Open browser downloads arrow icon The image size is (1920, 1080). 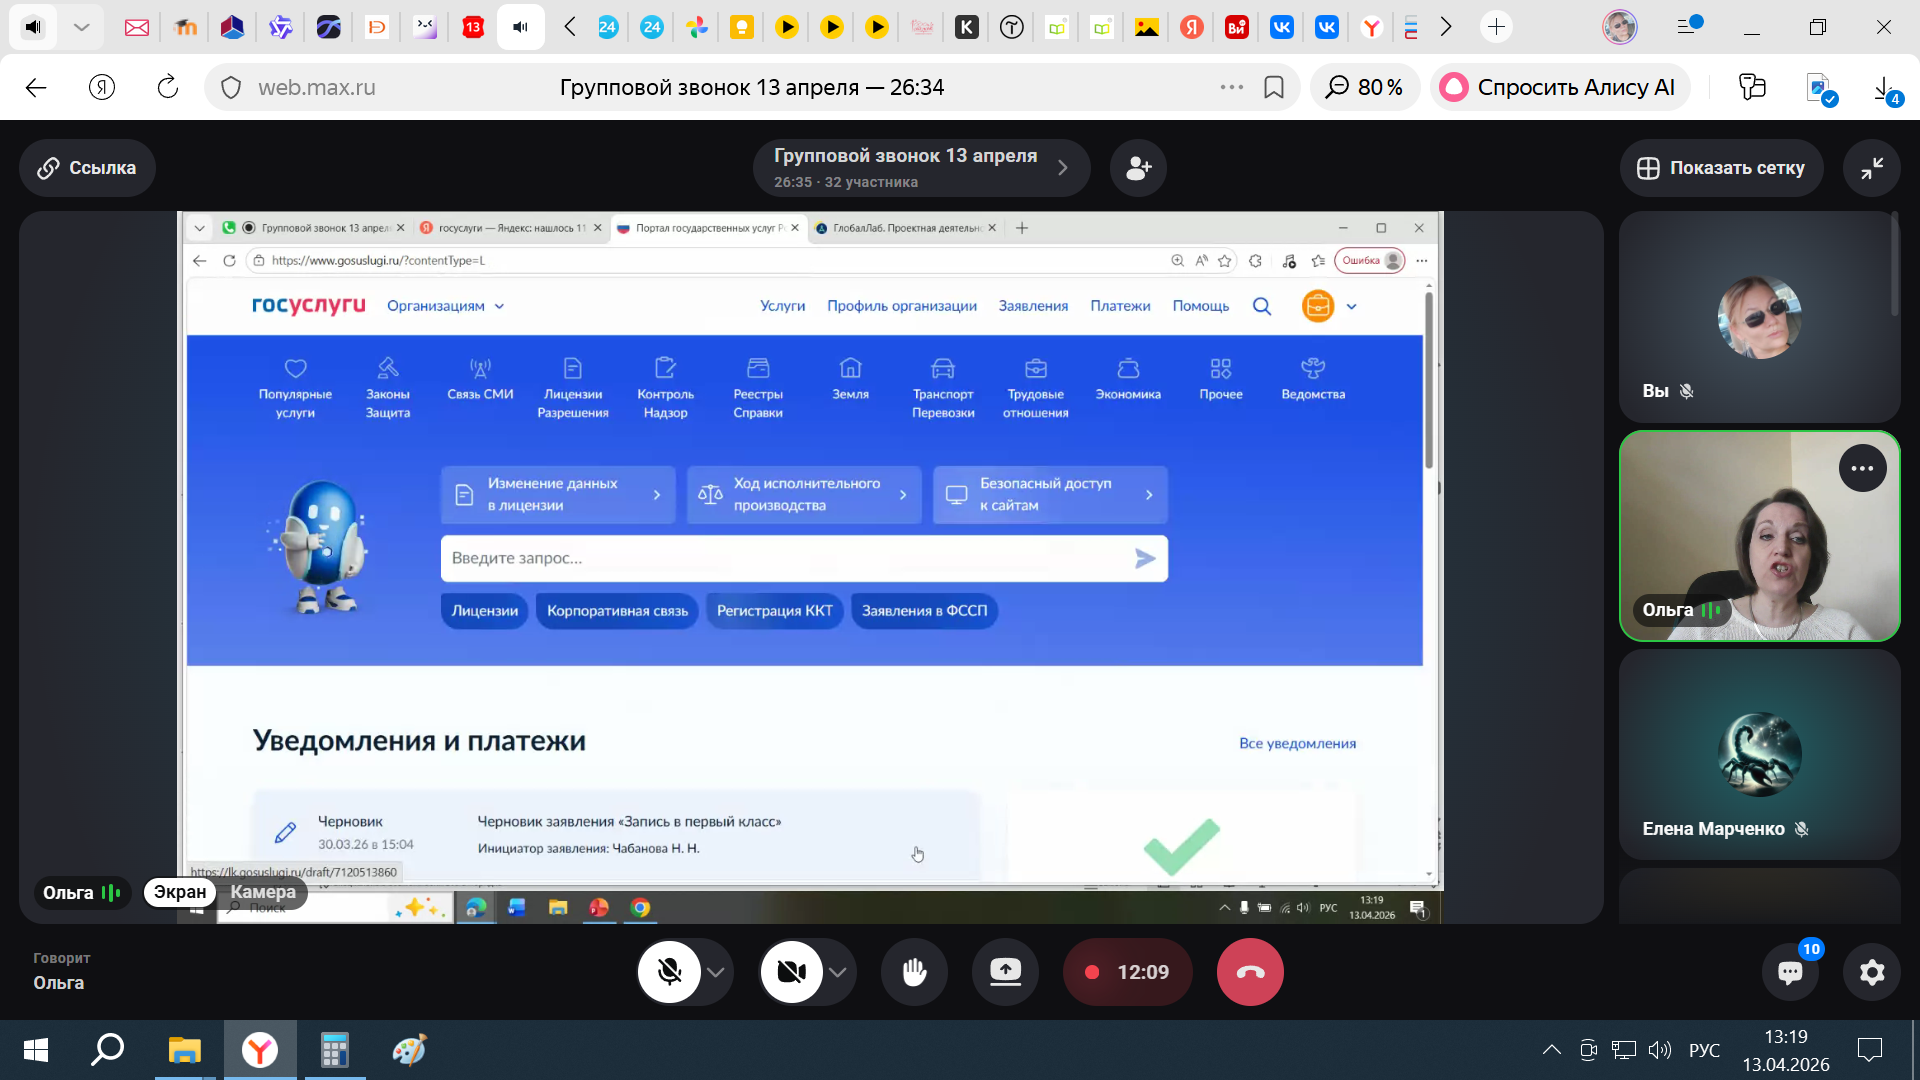click(1884, 88)
